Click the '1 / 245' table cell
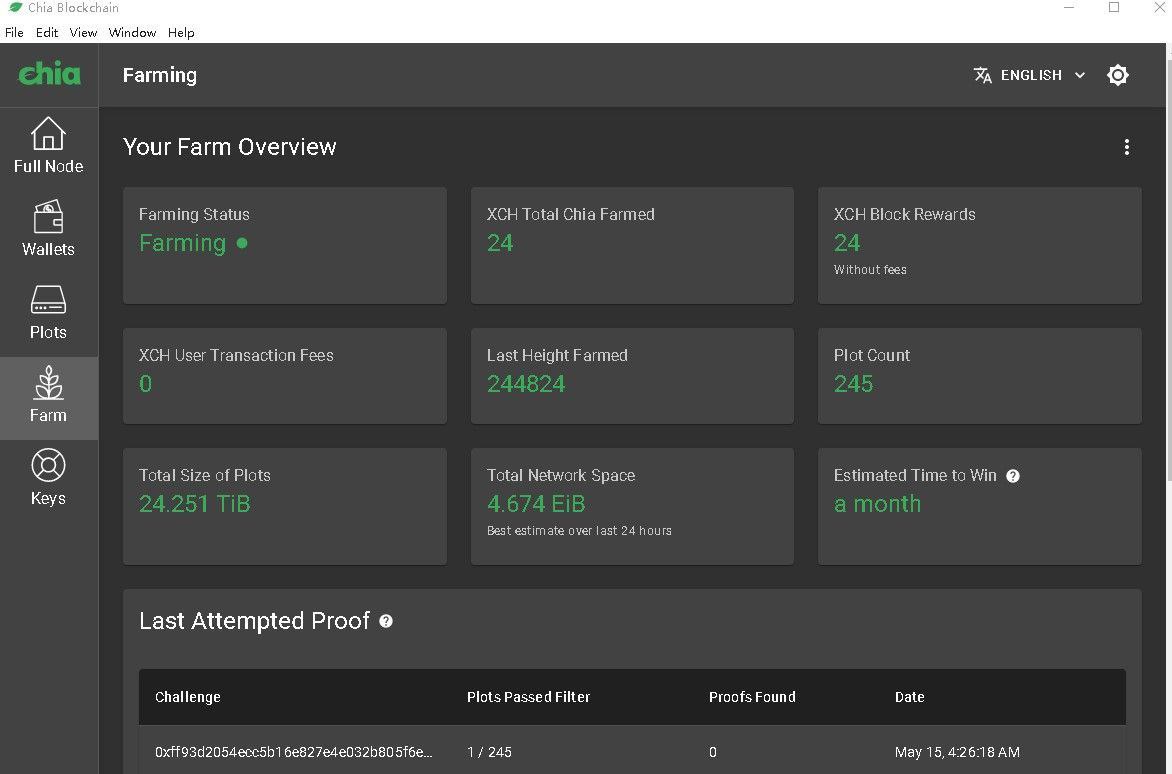This screenshot has height=774, width=1172. click(x=490, y=752)
